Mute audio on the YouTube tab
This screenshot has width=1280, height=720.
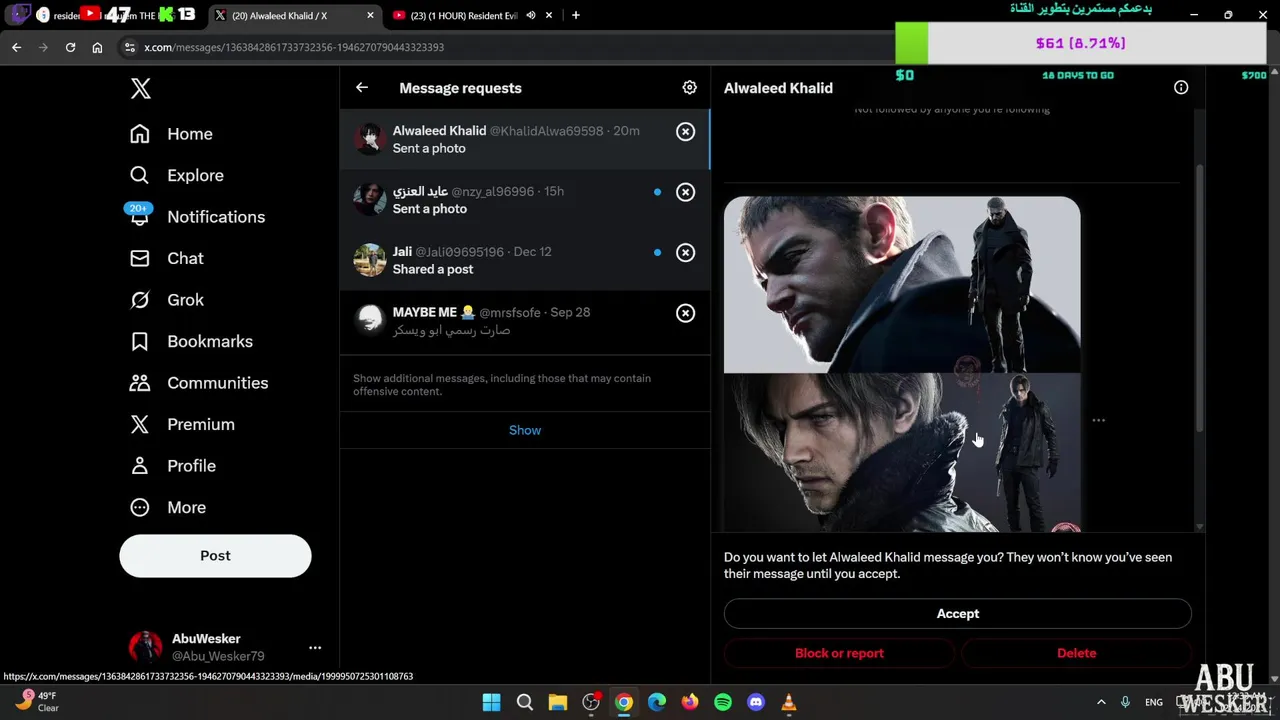pyautogui.click(x=531, y=15)
